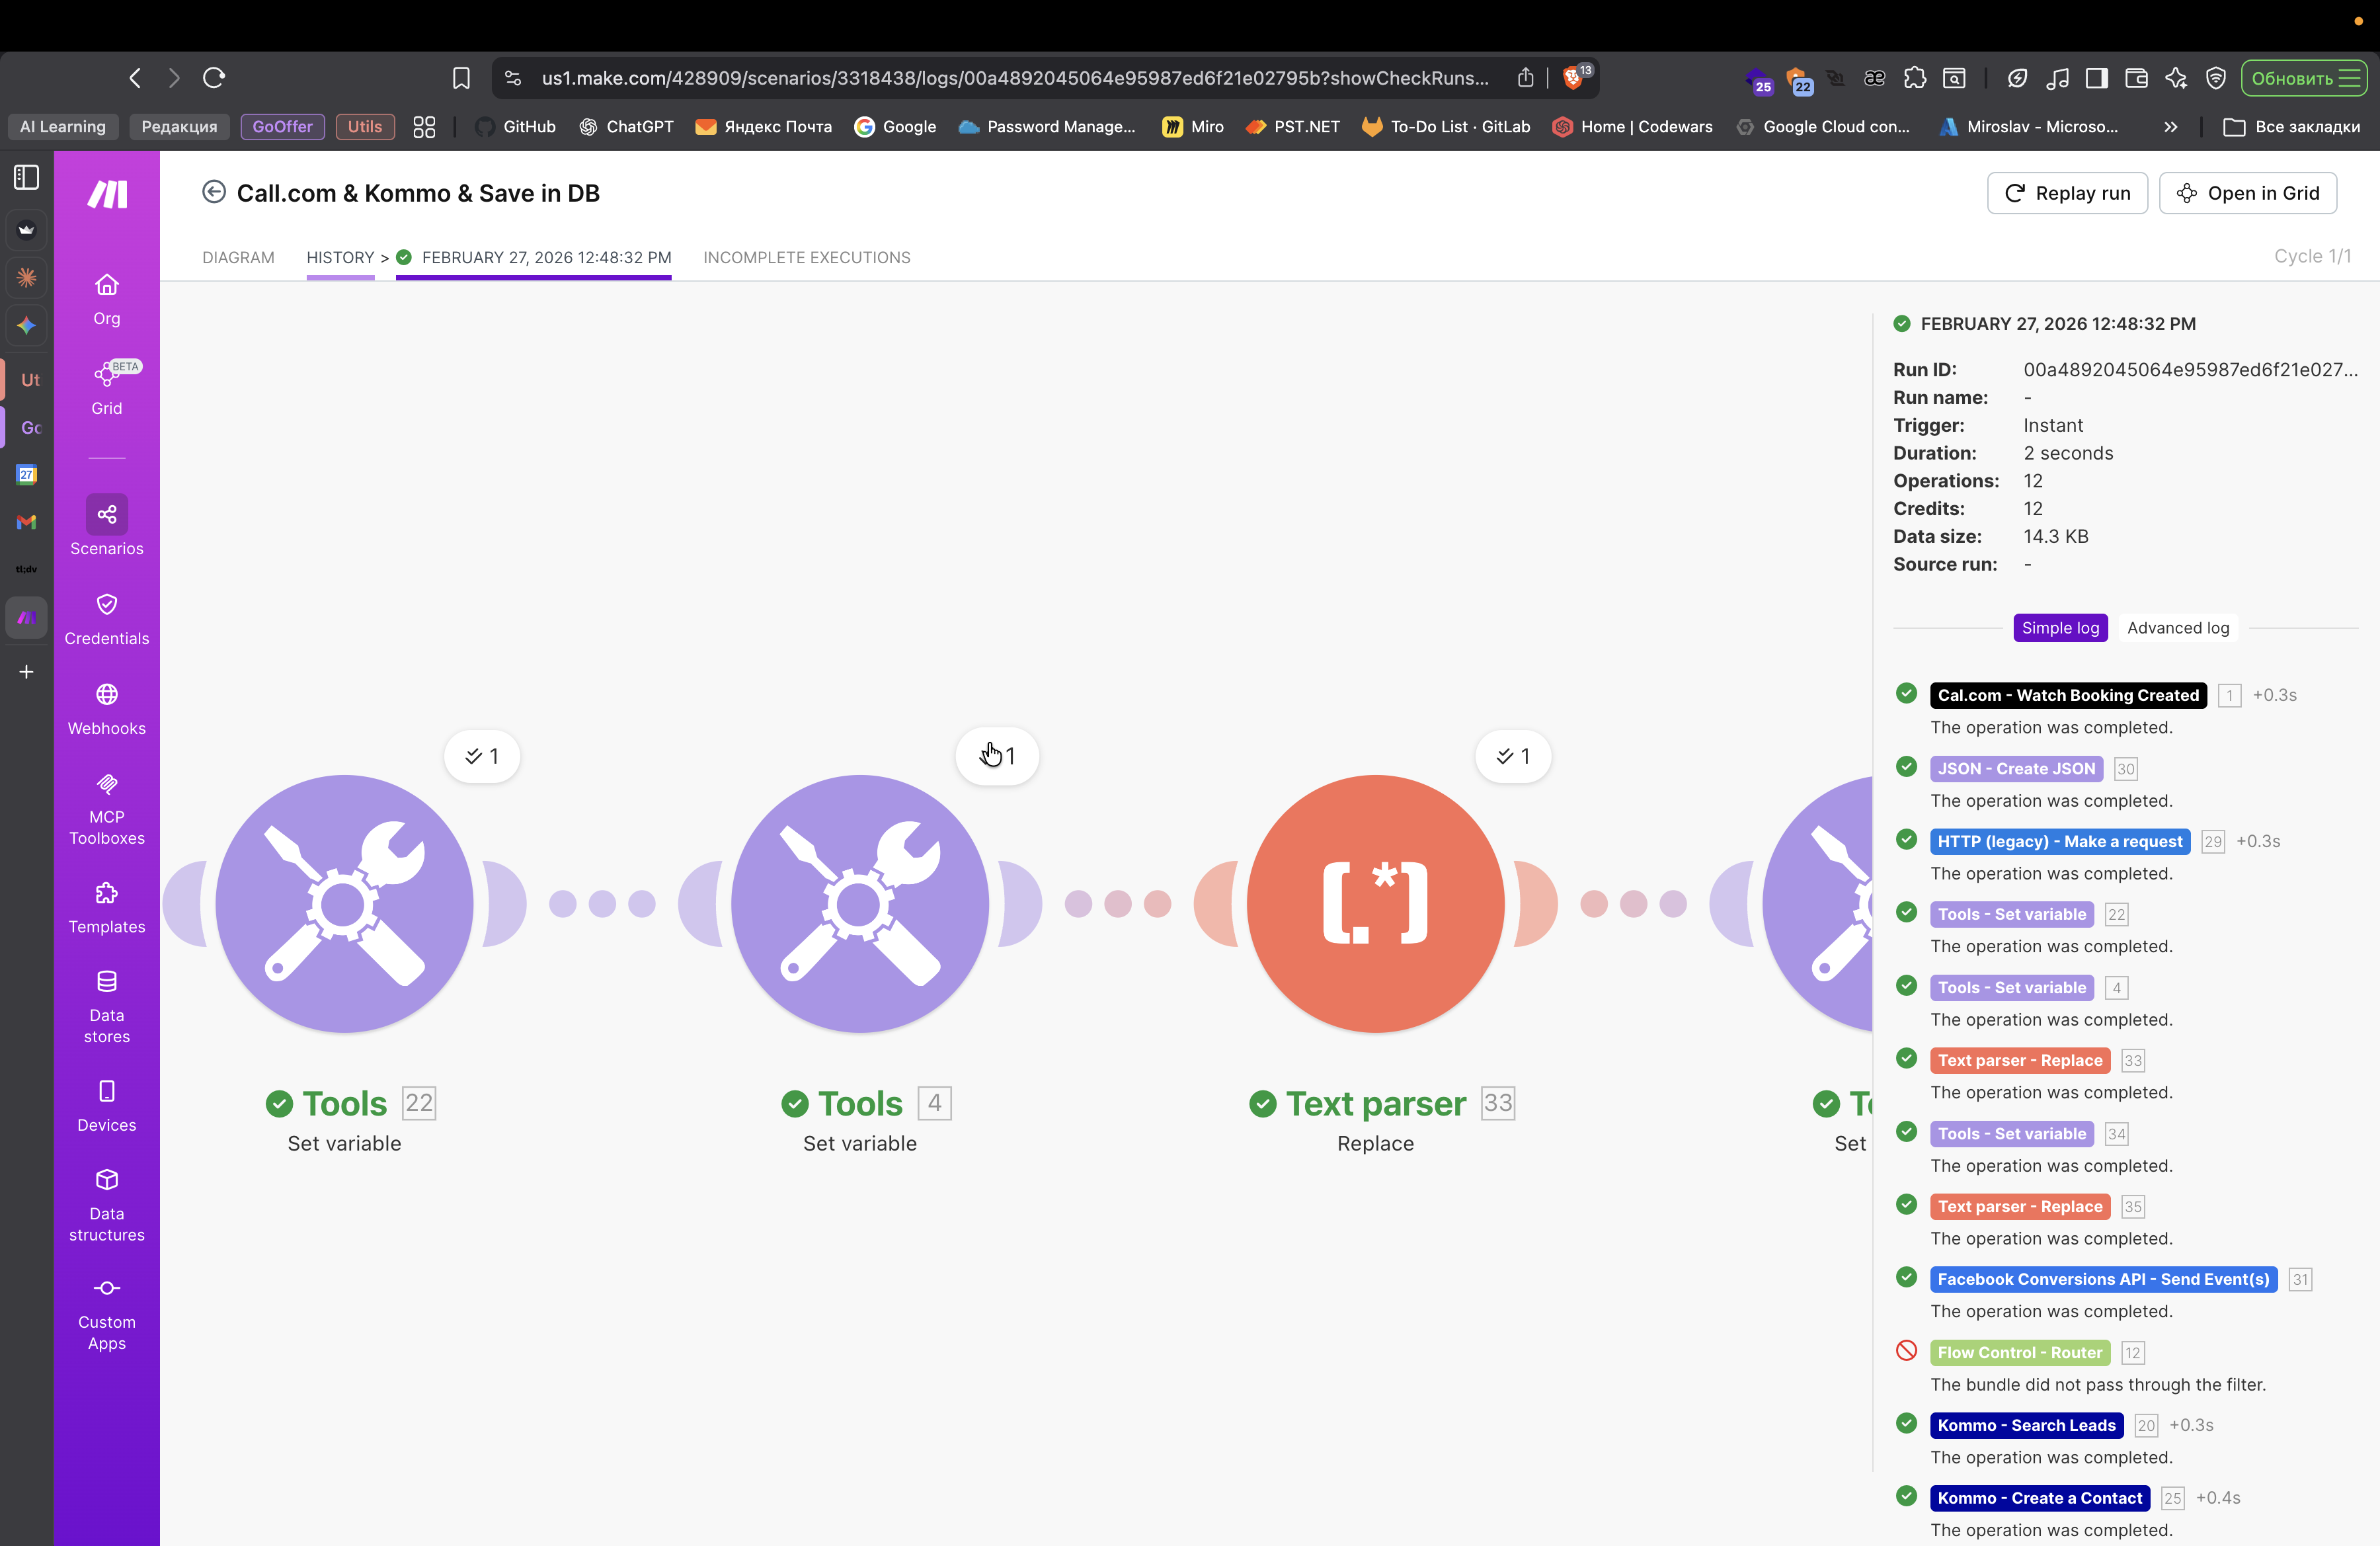The width and height of the screenshot is (2380, 1546).
Task: Switch to Advanced log
Action: [2177, 628]
